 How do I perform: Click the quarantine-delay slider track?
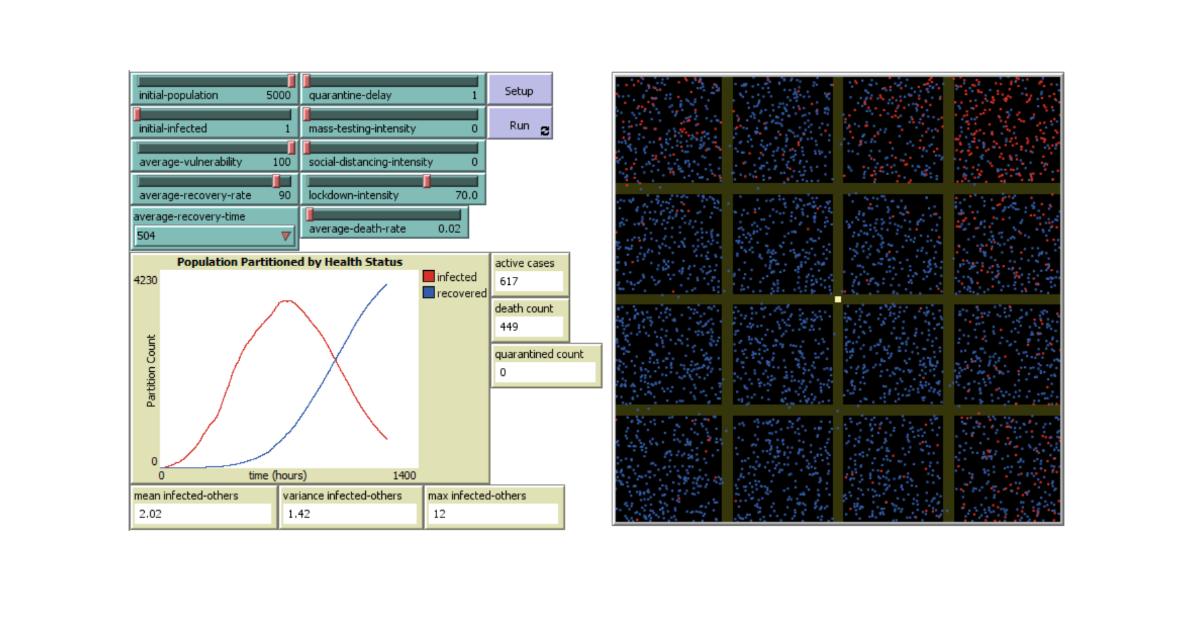390,80
